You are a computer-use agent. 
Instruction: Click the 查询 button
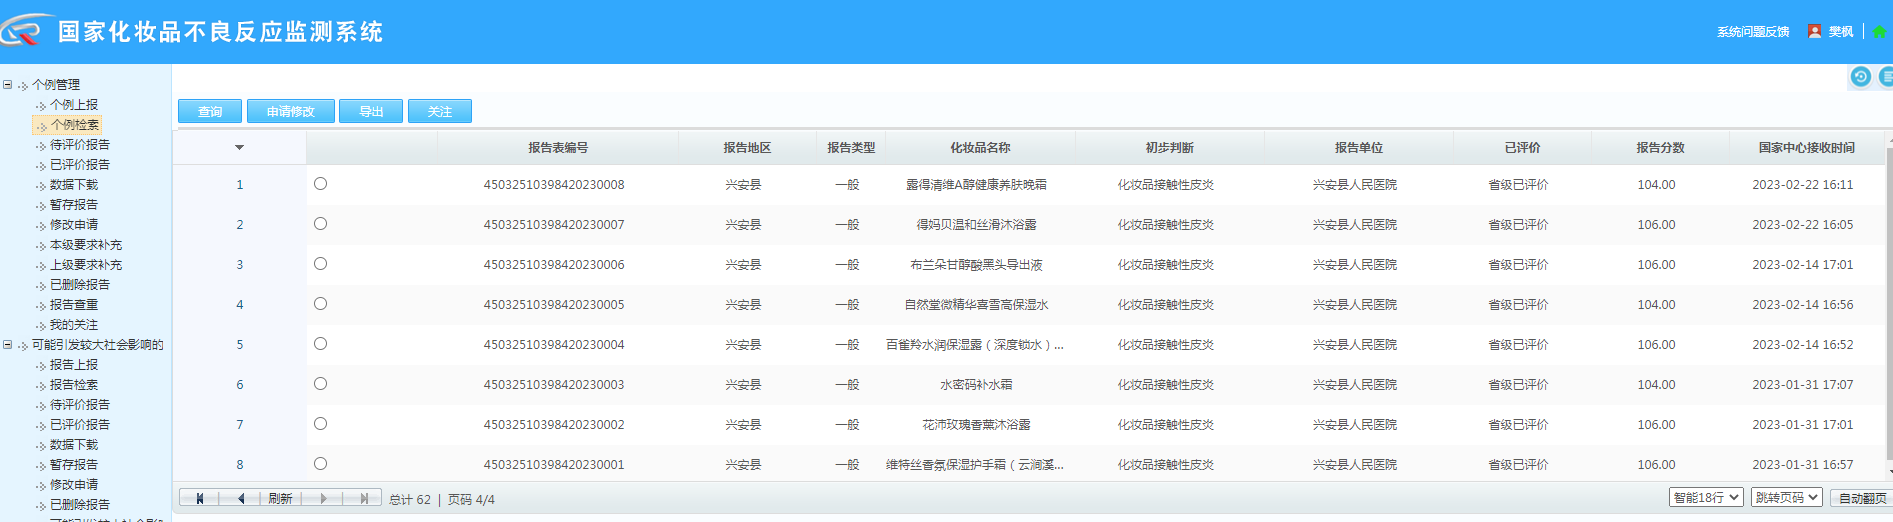[210, 111]
